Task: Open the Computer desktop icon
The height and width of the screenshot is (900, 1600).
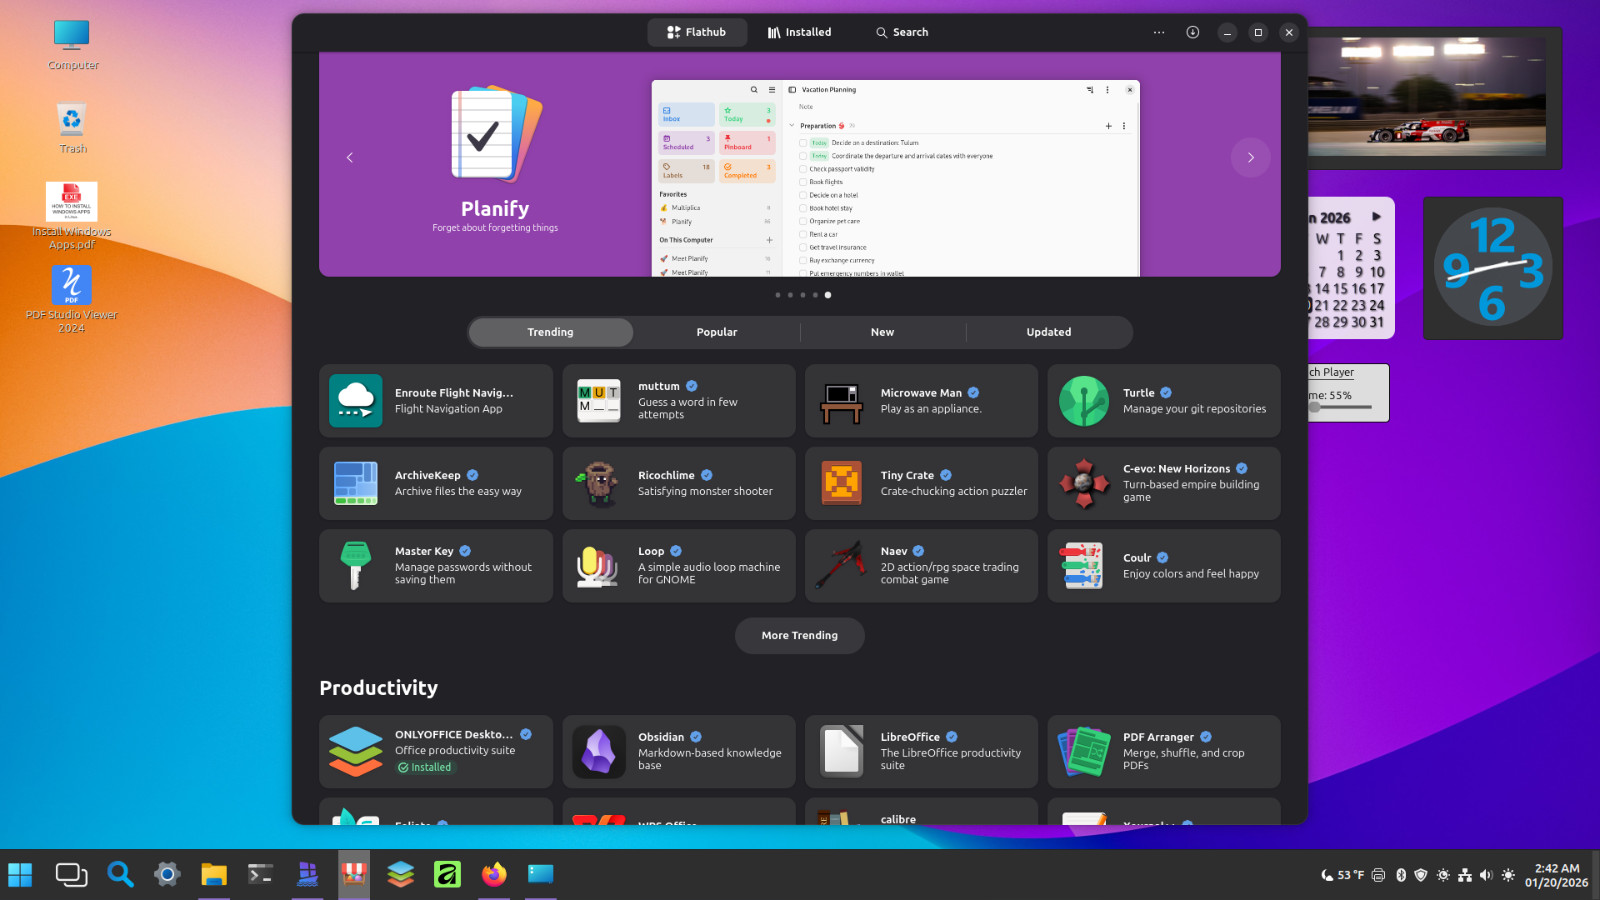Action: point(72,44)
